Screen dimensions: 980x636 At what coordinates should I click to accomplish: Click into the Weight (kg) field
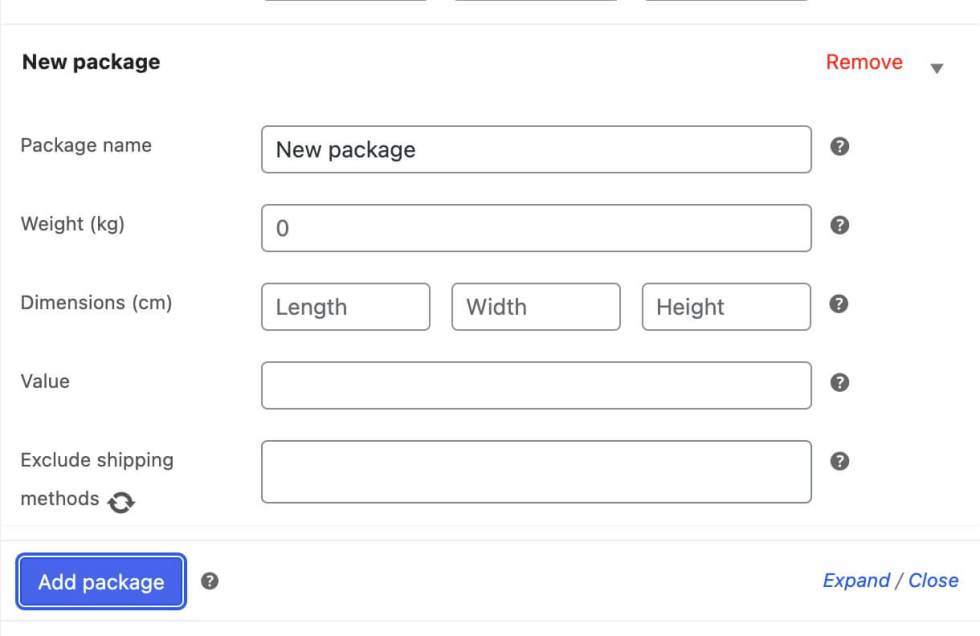(536, 228)
